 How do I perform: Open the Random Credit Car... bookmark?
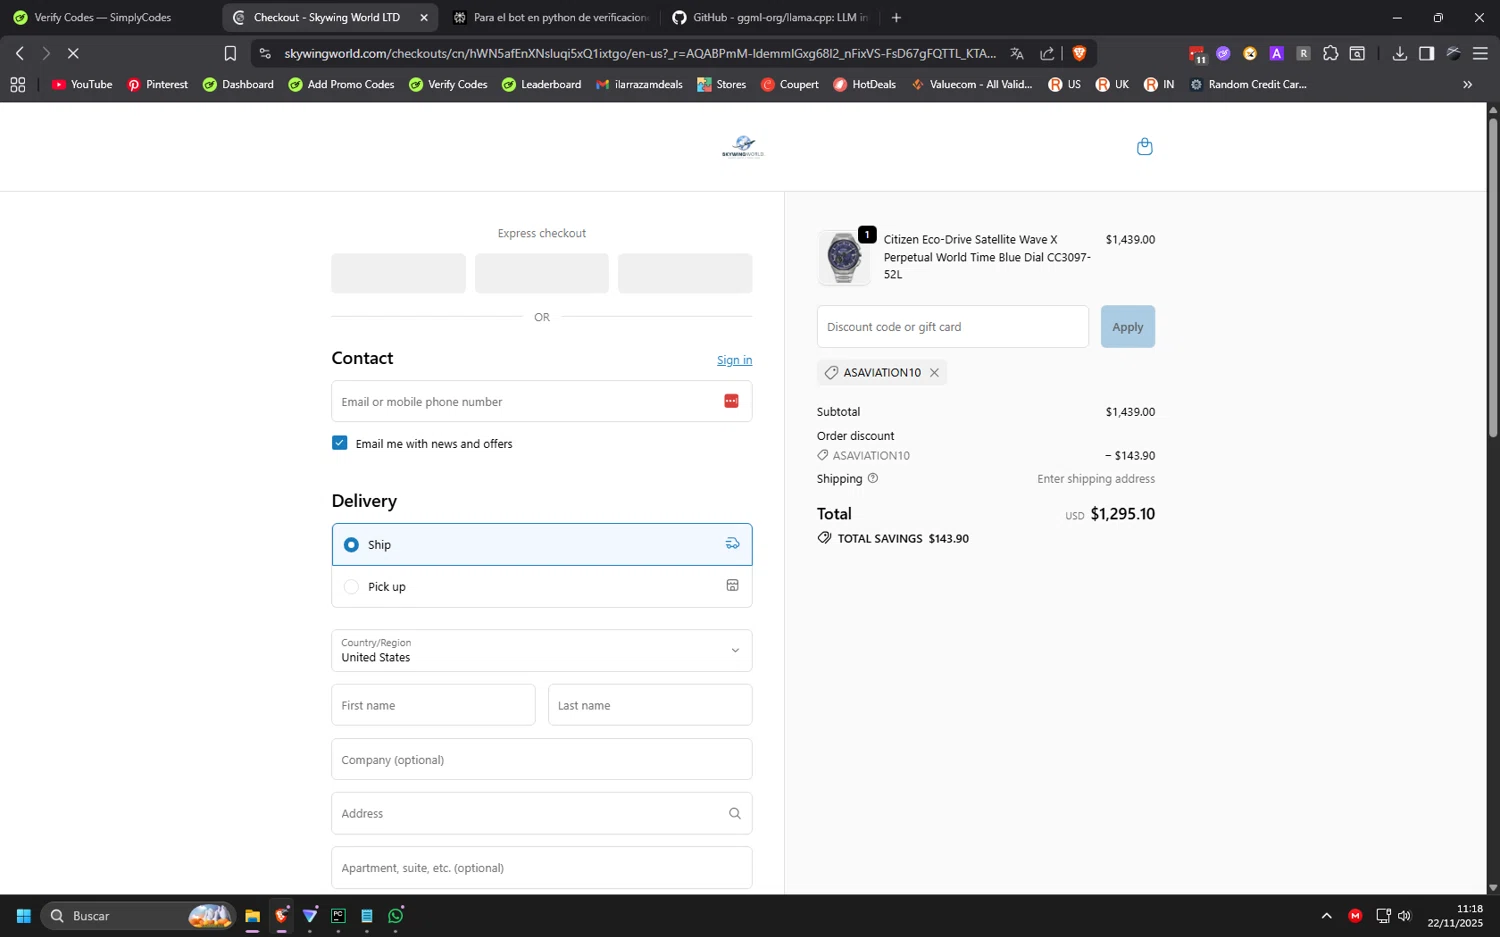(1248, 85)
